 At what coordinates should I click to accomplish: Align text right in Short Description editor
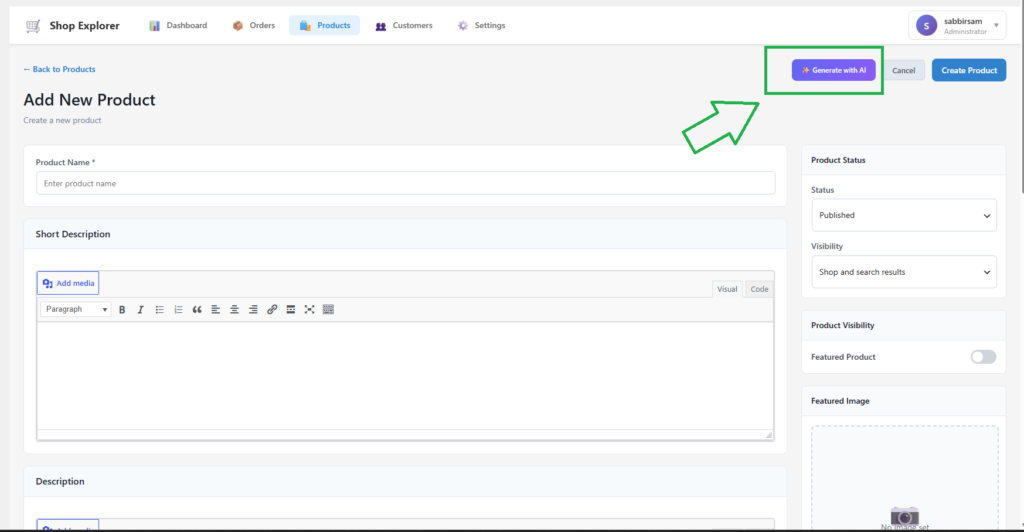(253, 309)
